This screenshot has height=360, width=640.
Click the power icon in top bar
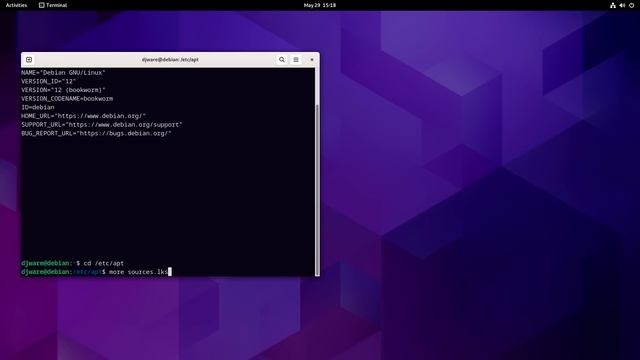click(x=631, y=5)
